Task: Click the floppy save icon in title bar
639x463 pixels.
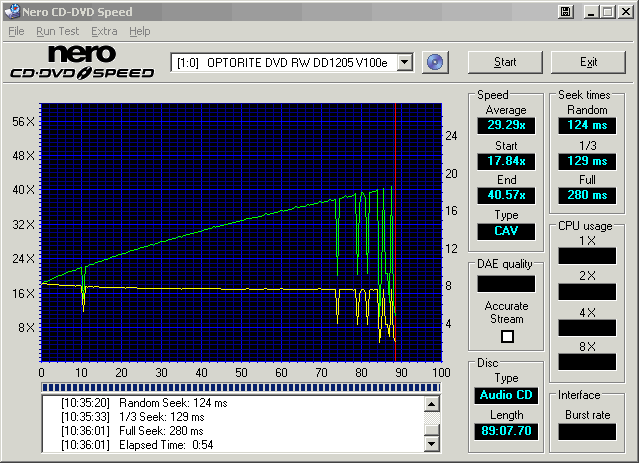Action: (x=566, y=12)
